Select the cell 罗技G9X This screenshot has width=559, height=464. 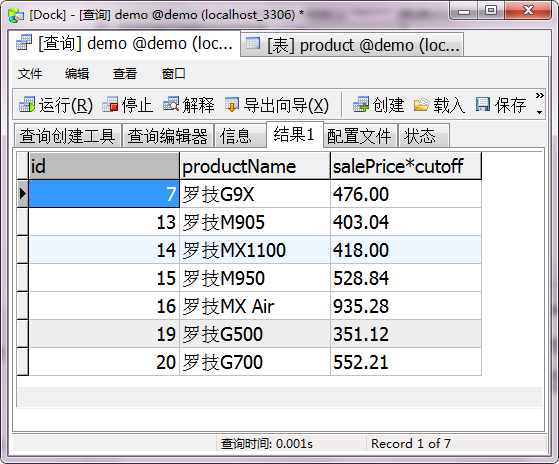click(x=255, y=194)
